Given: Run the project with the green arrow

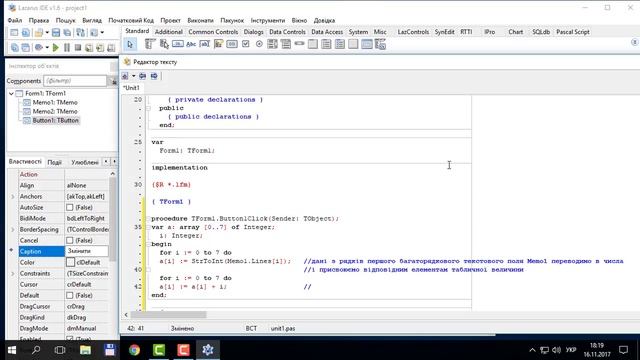Looking at the screenshot, I should click(56, 47).
